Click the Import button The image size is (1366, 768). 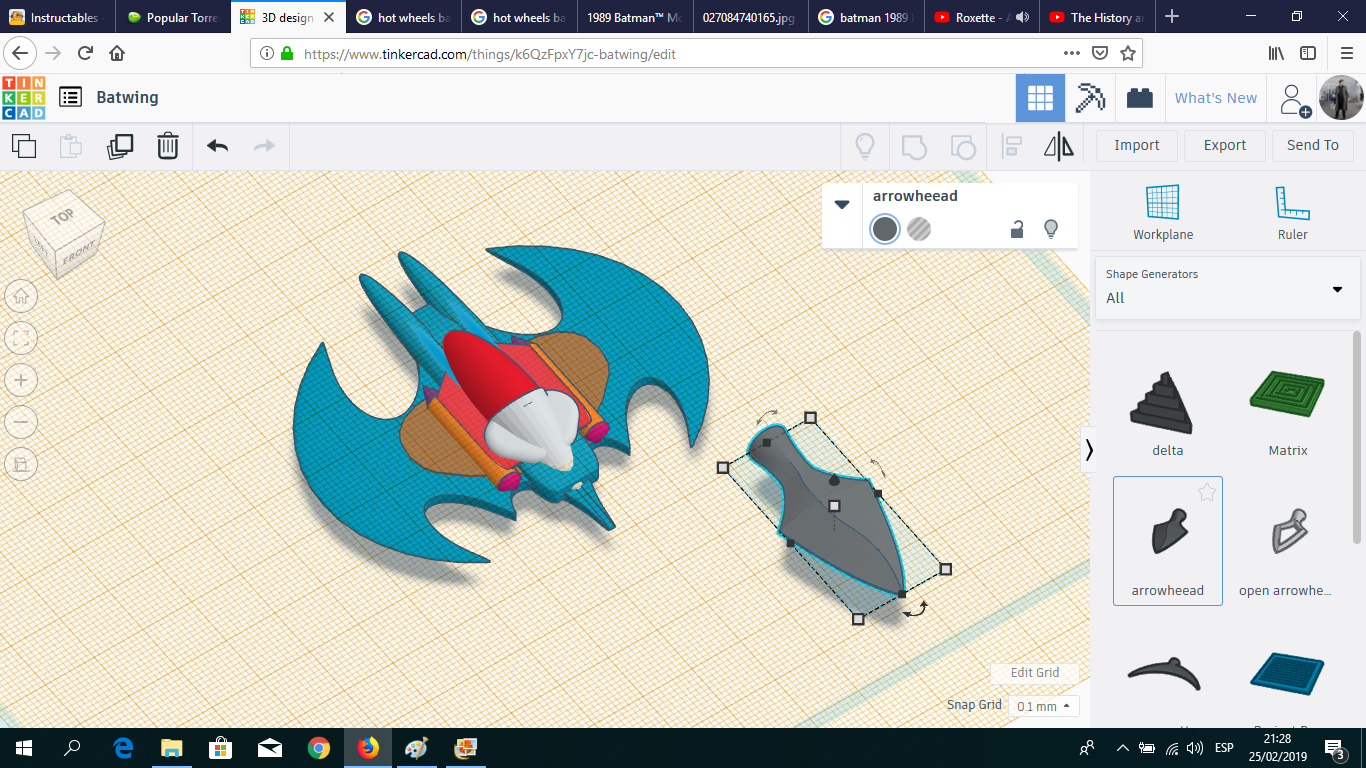tap(1137, 146)
